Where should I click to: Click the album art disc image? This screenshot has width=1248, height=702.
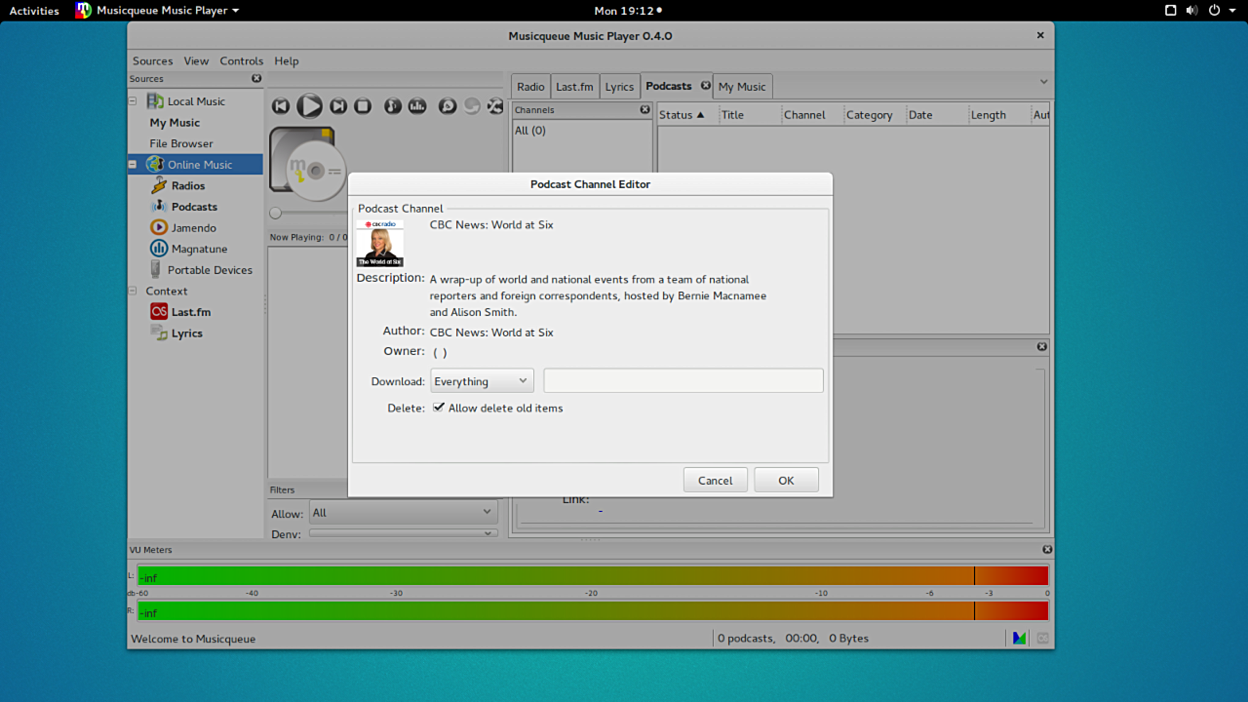(307, 164)
